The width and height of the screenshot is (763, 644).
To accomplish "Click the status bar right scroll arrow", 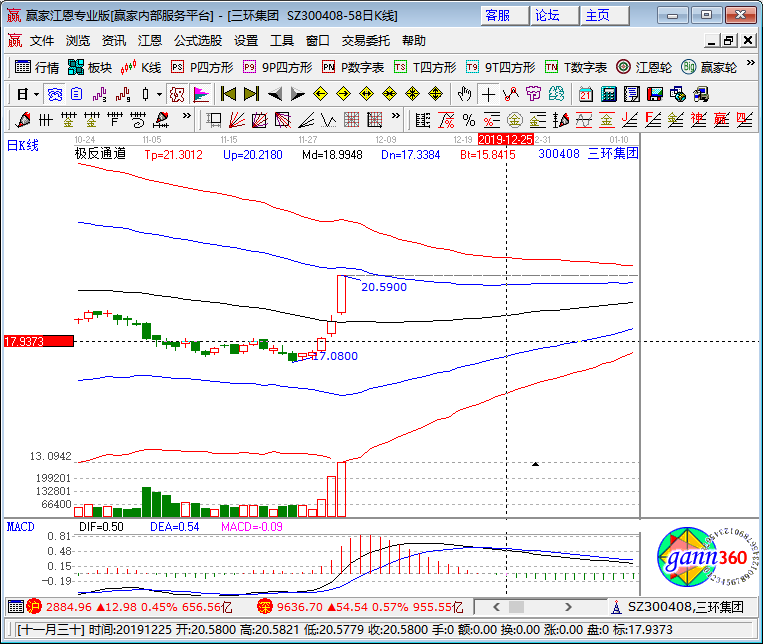I will coord(568,607).
